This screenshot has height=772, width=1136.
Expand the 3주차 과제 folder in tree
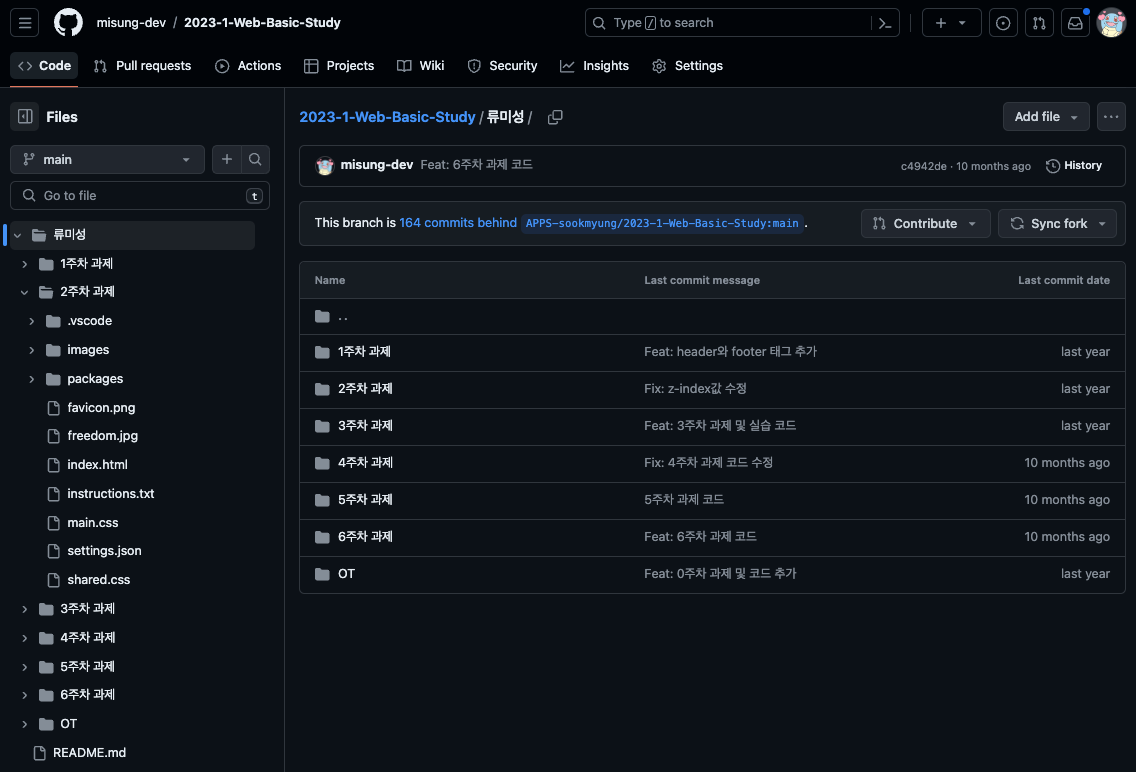click(x=25, y=609)
